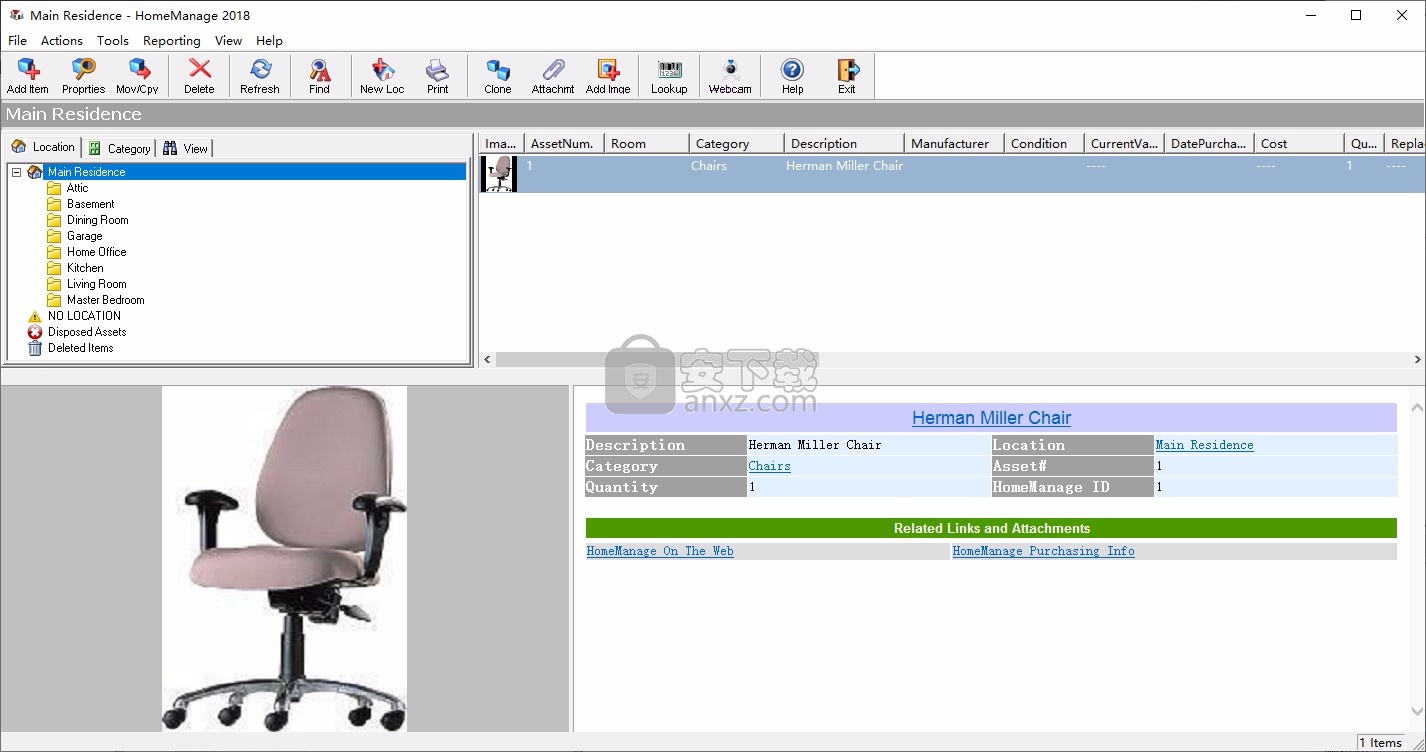Sort by the Condition column header
1426x752 pixels.
click(x=1044, y=144)
